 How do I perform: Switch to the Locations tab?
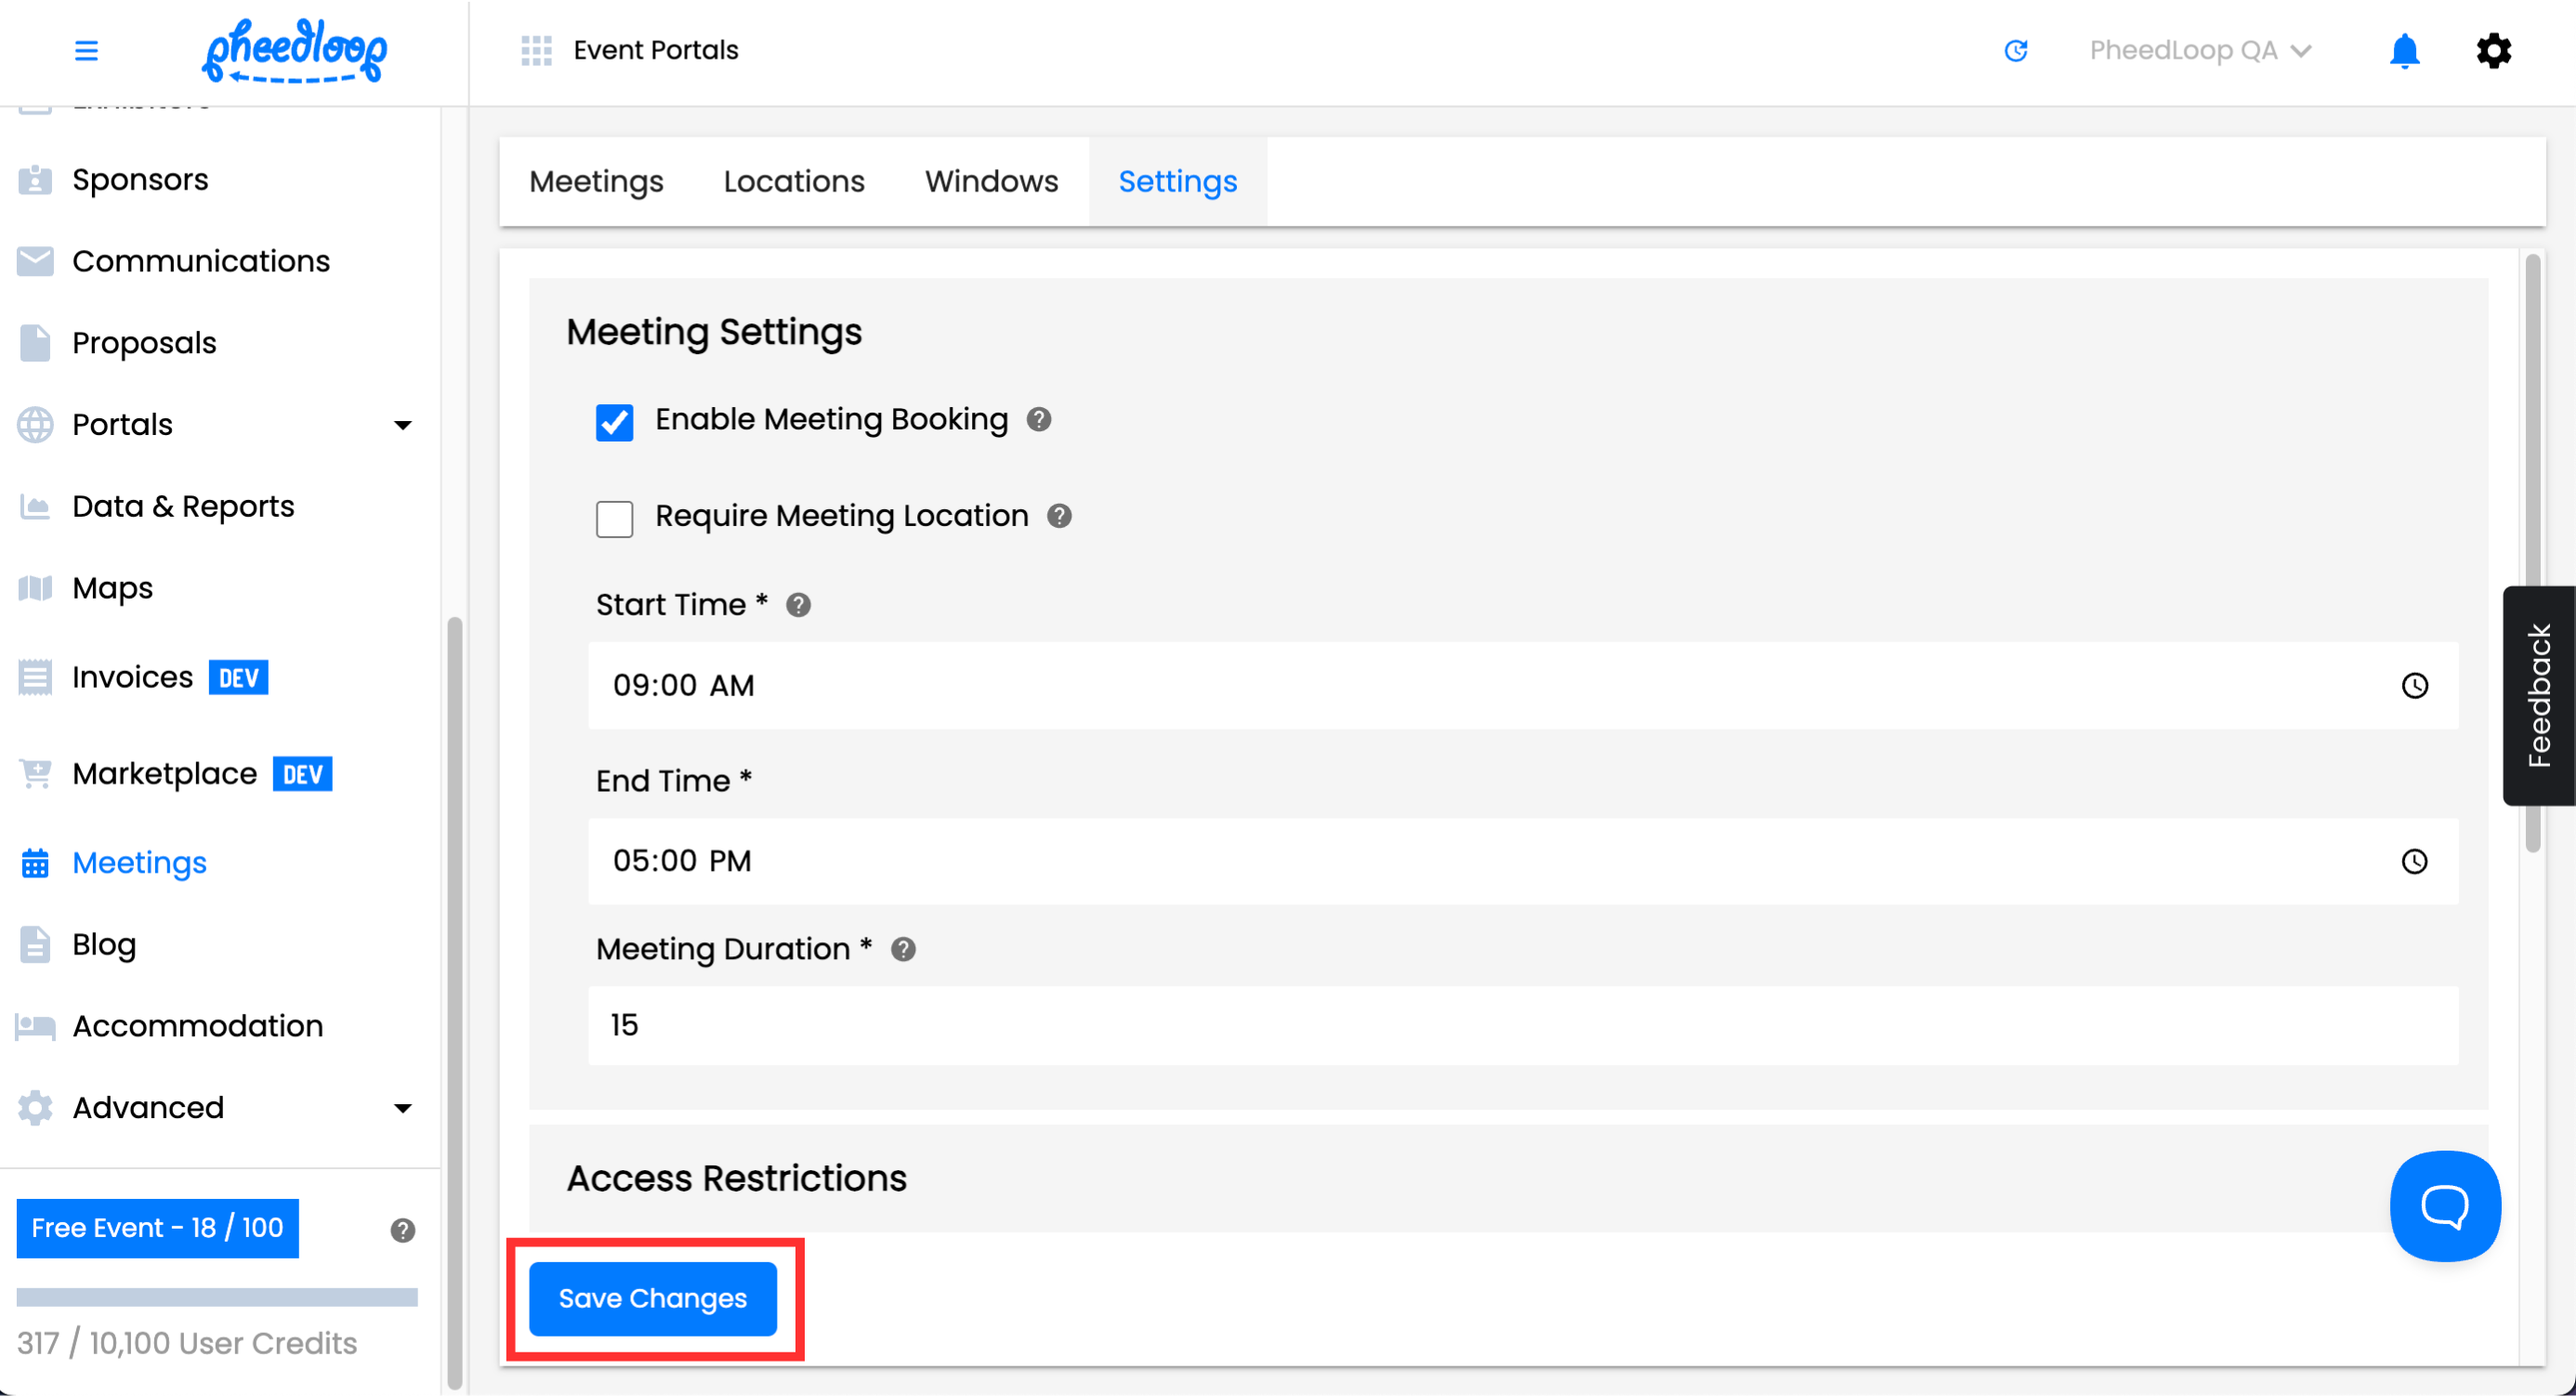tap(793, 182)
